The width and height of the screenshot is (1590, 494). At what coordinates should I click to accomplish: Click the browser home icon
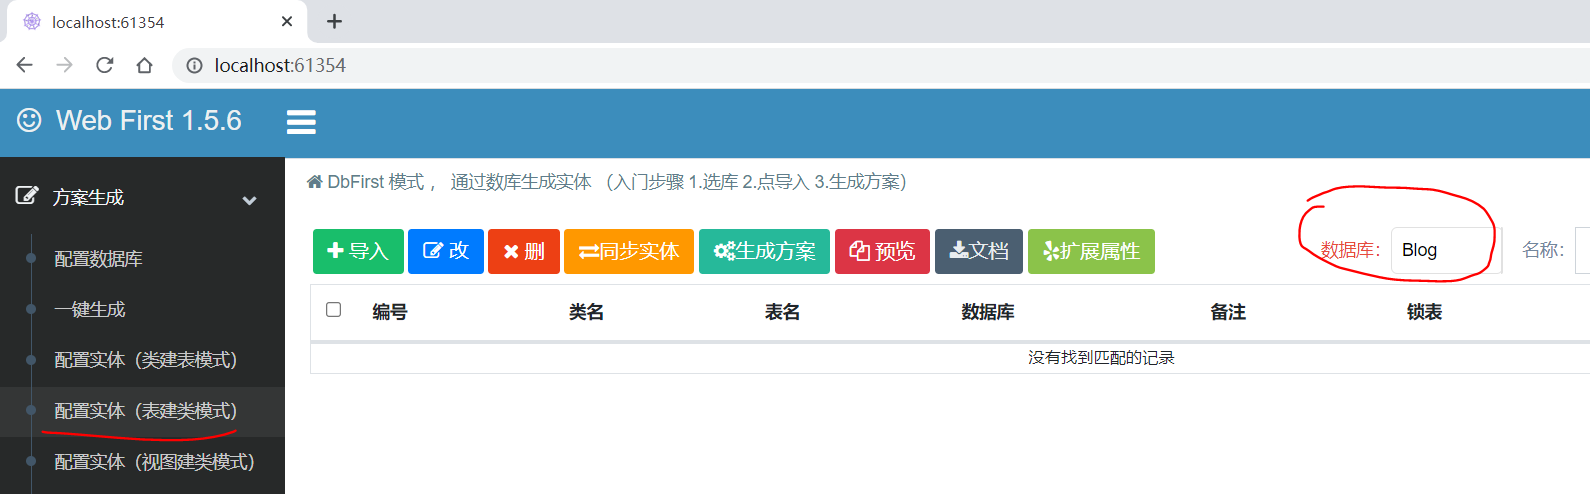144,65
